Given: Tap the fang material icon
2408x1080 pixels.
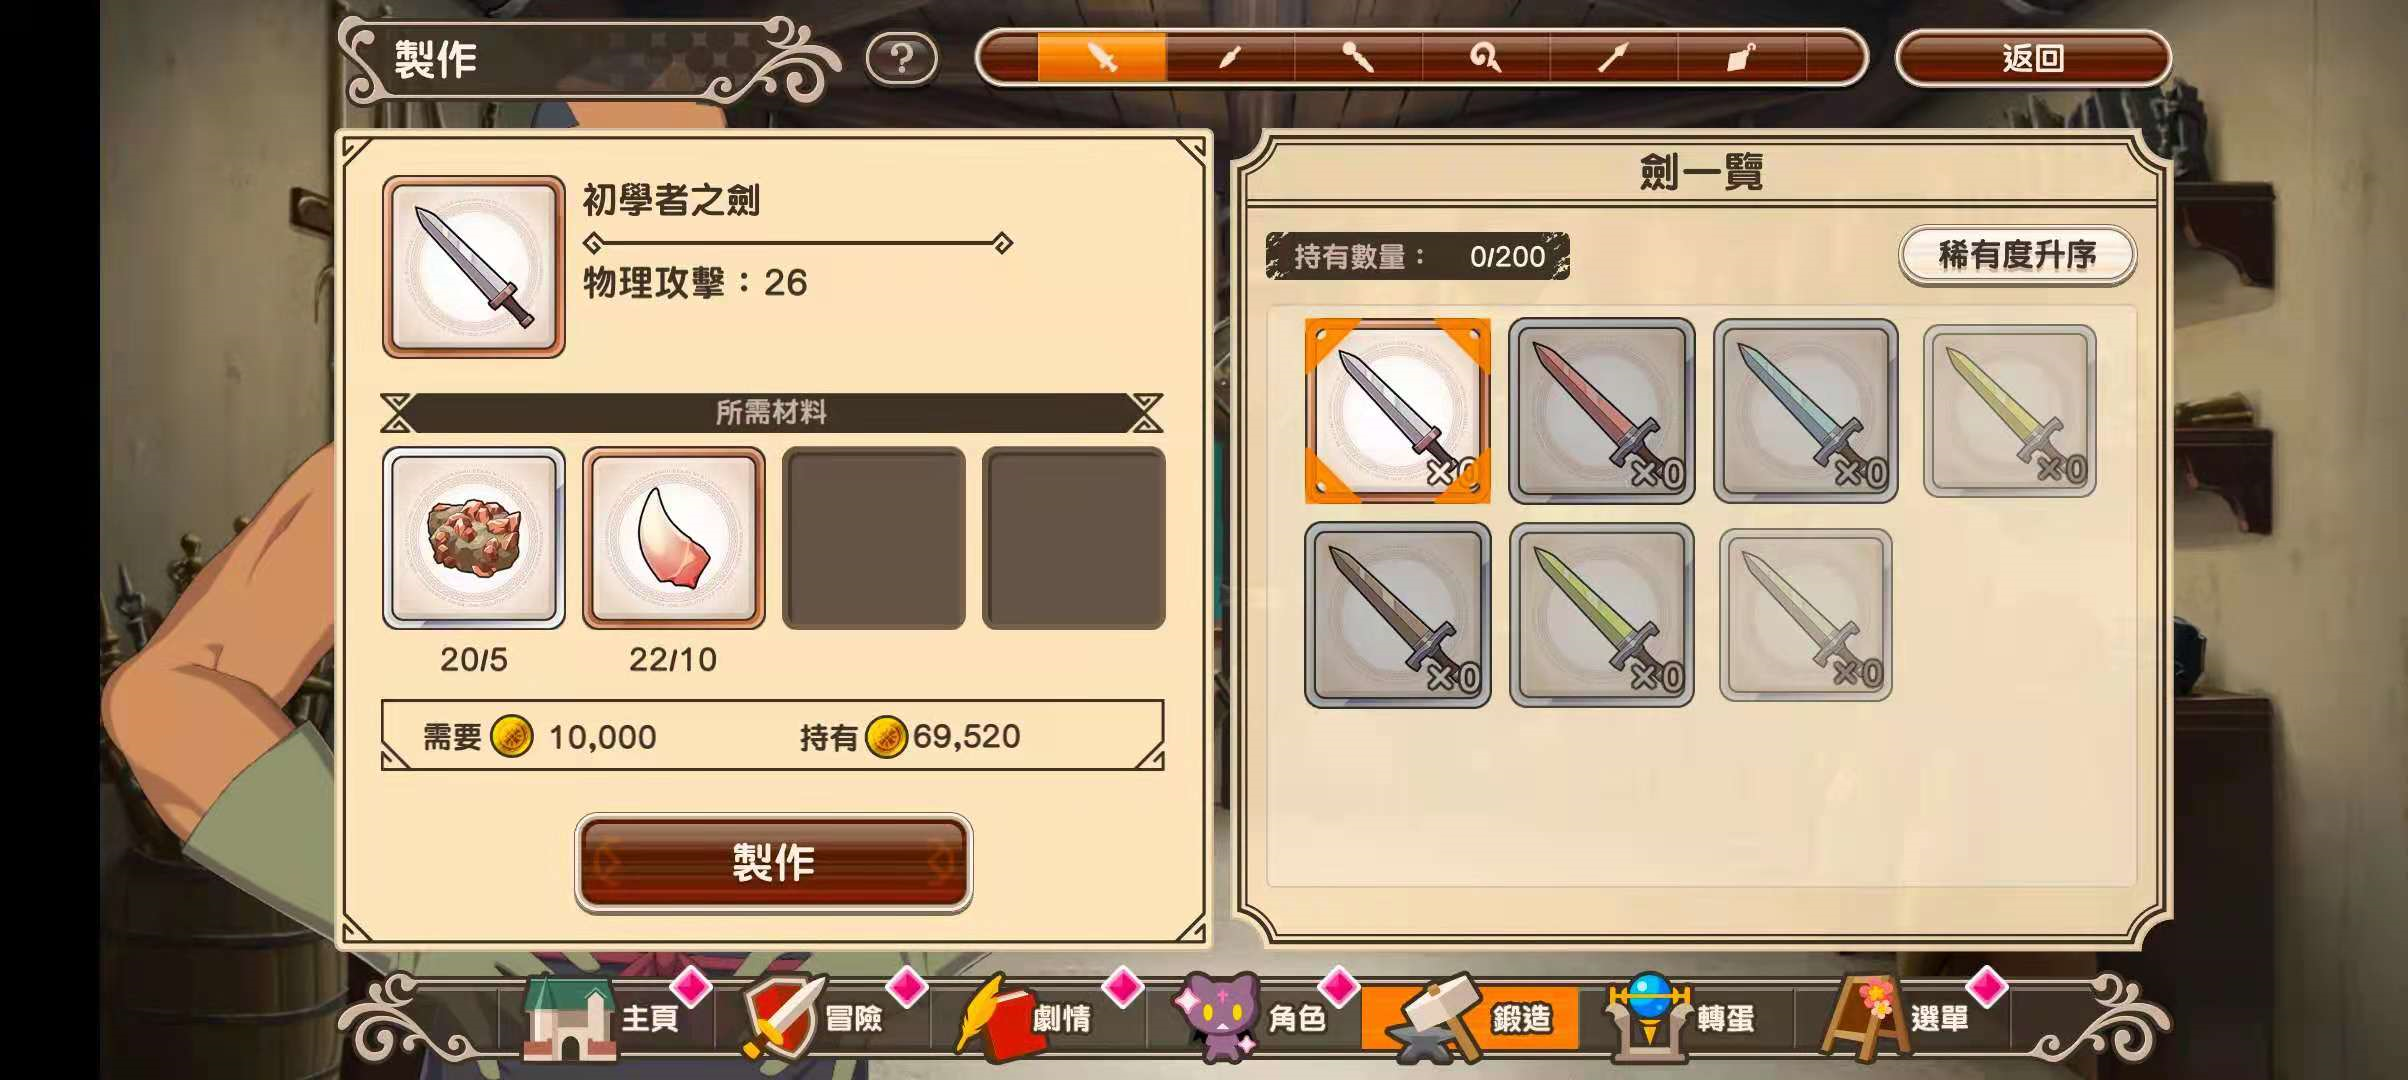Looking at the screenshot, I should 673,538.
